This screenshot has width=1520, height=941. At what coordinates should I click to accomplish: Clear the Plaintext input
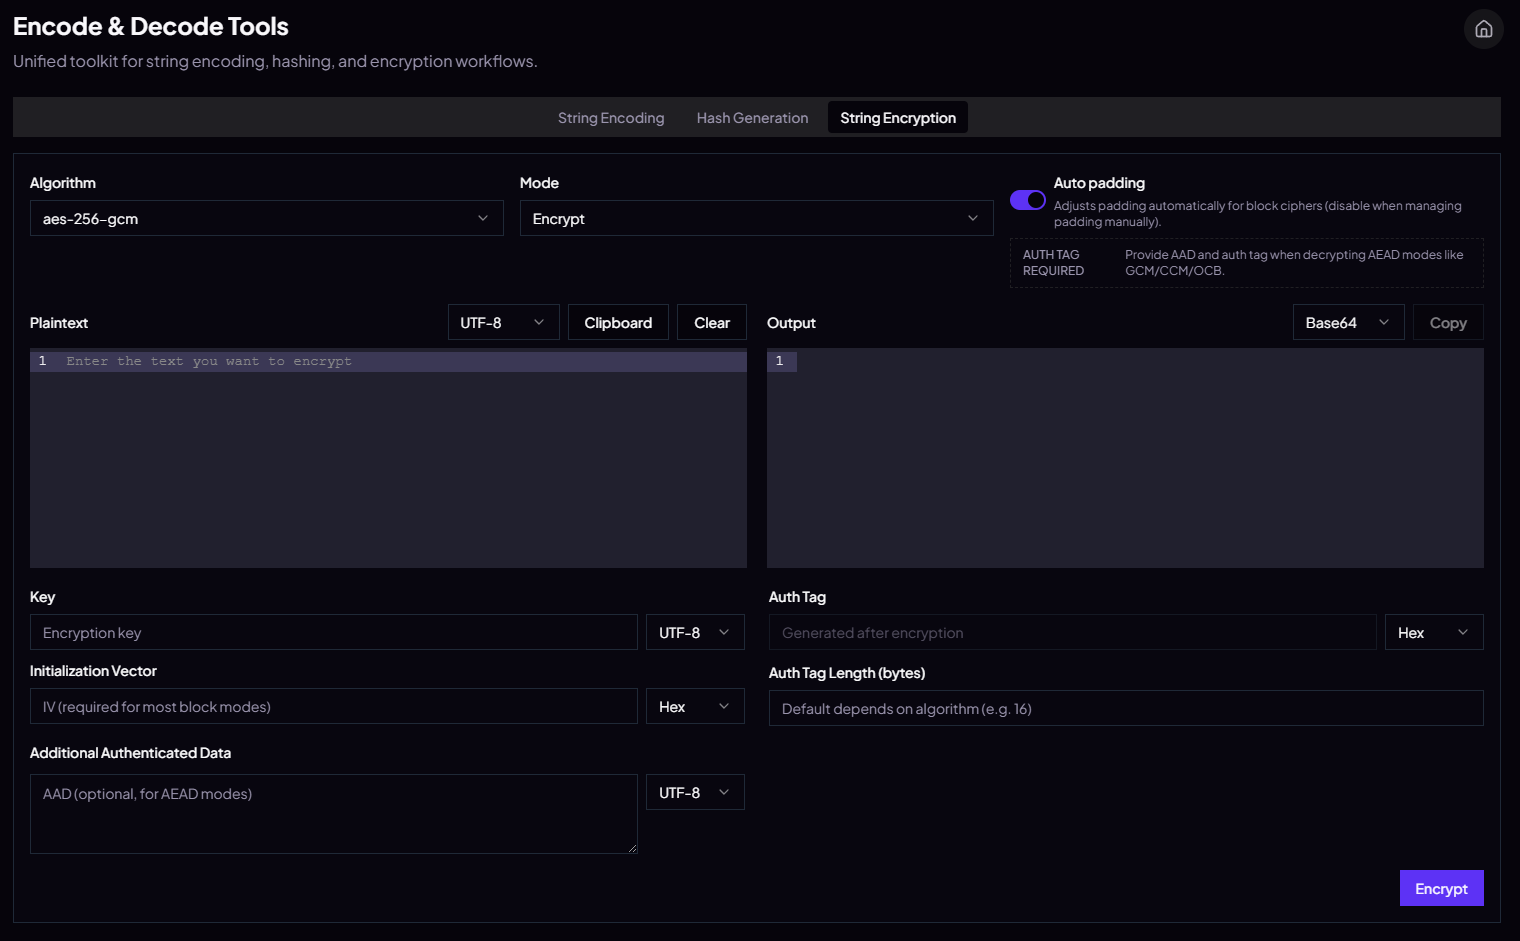(x=711, y=322)
